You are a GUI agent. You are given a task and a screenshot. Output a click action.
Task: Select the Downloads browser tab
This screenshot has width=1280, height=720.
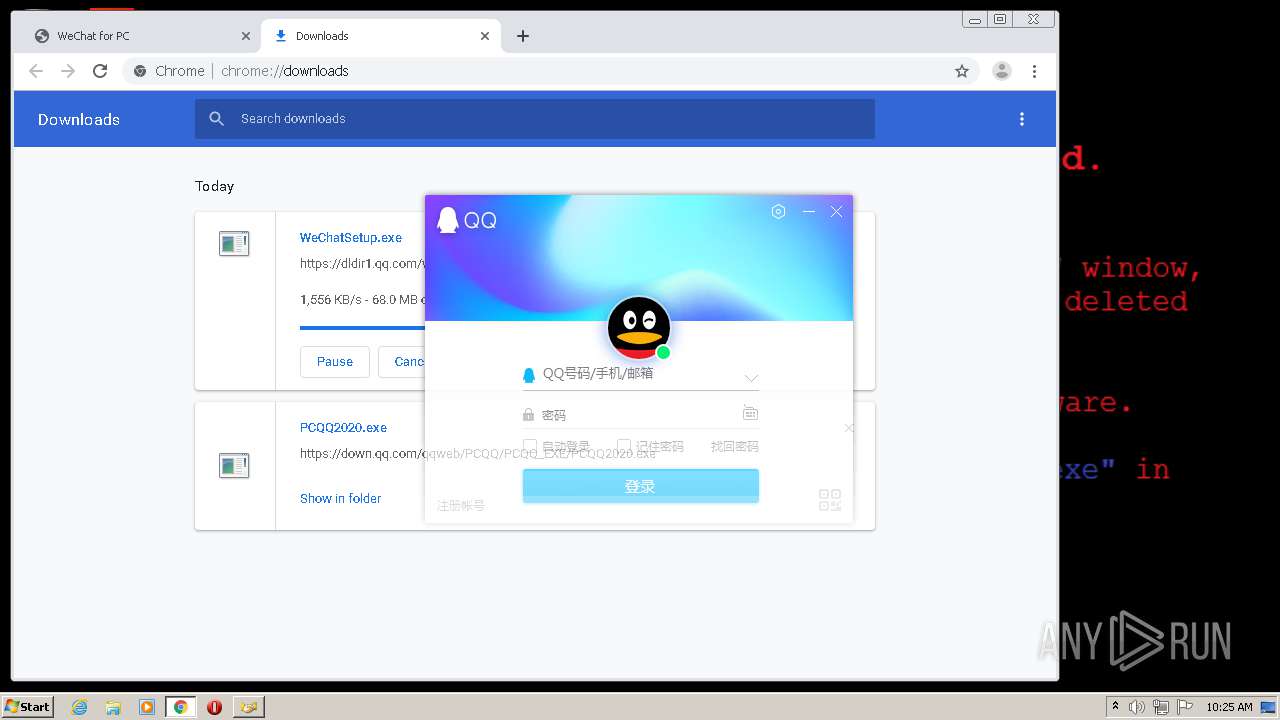click(380, 36)
